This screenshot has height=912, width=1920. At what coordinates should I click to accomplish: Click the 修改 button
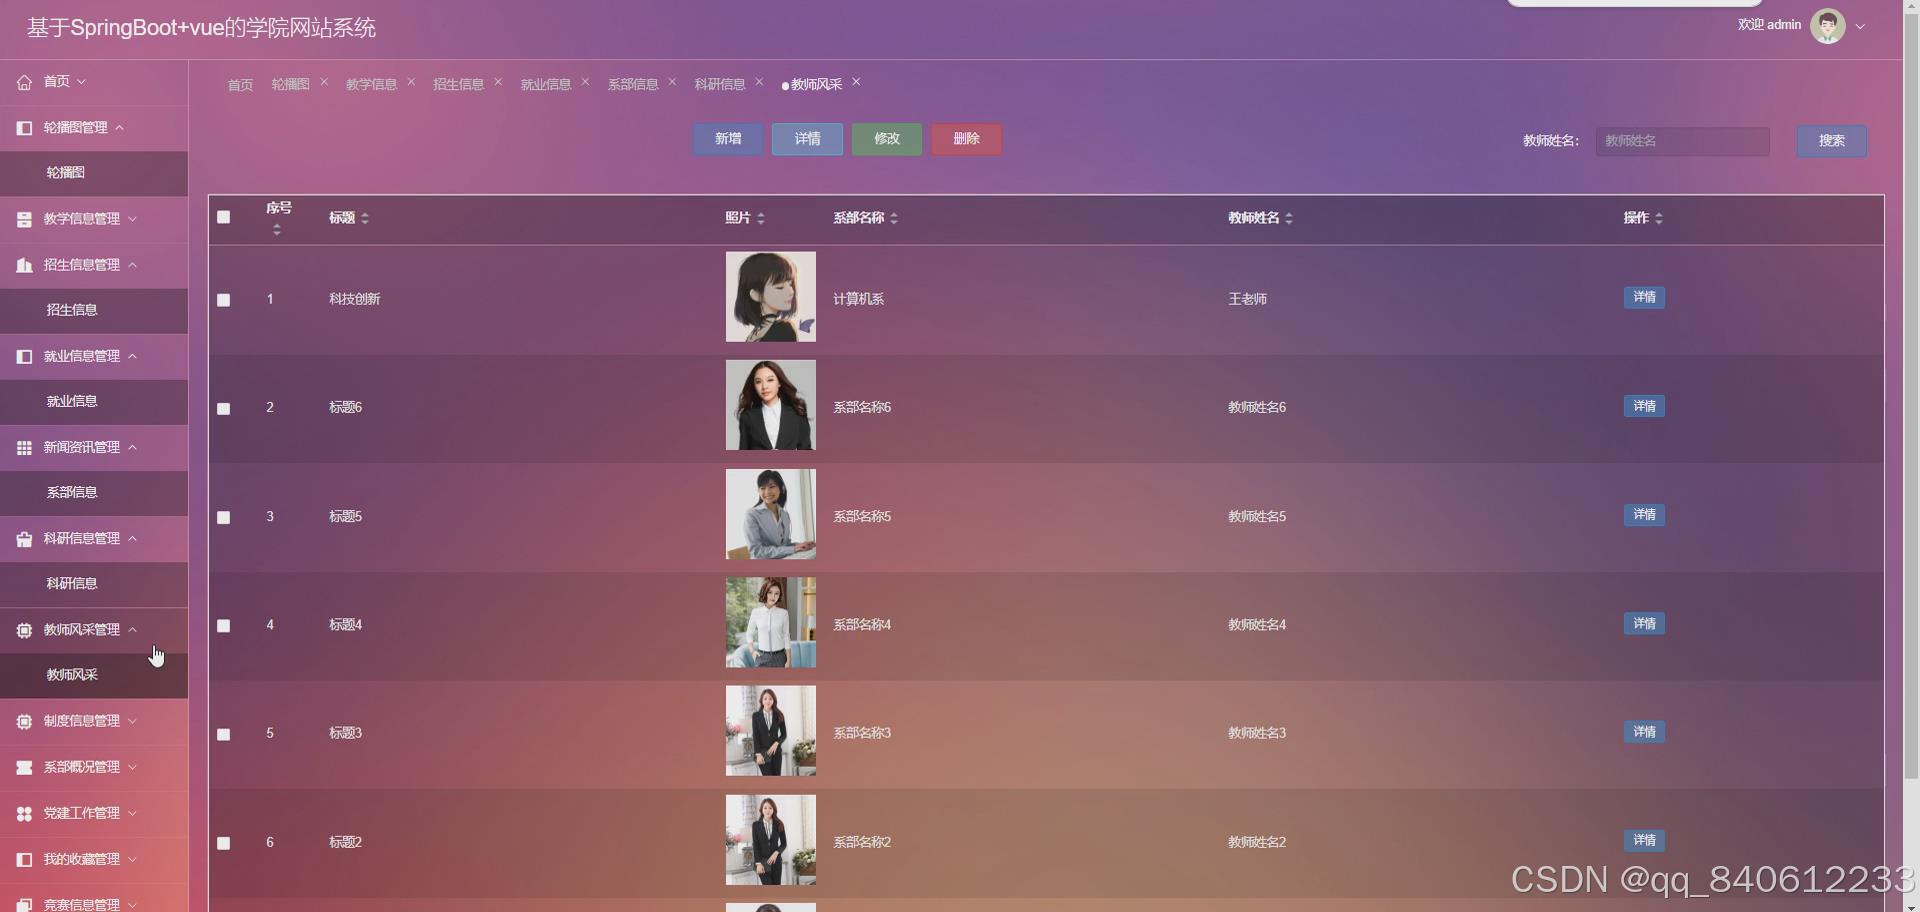tap(887, 139)
